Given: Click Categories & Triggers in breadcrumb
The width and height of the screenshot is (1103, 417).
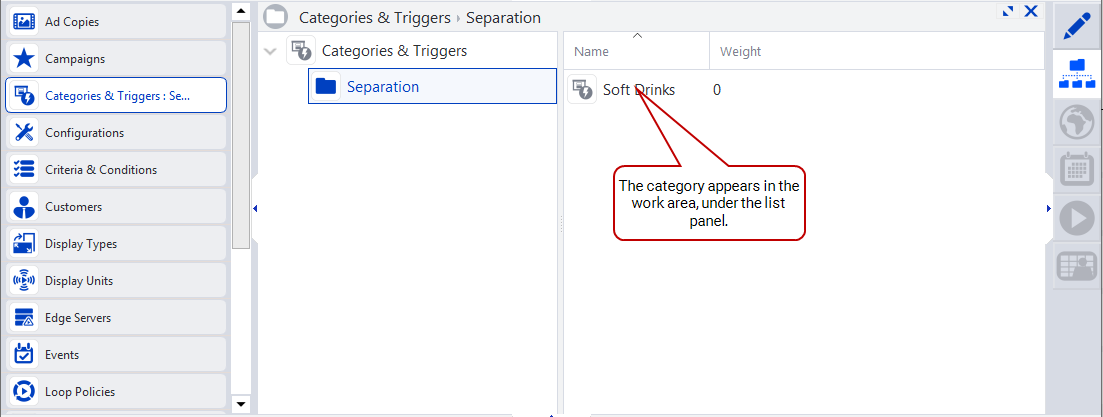Looking at the screenshot, I should click(374, 18).
